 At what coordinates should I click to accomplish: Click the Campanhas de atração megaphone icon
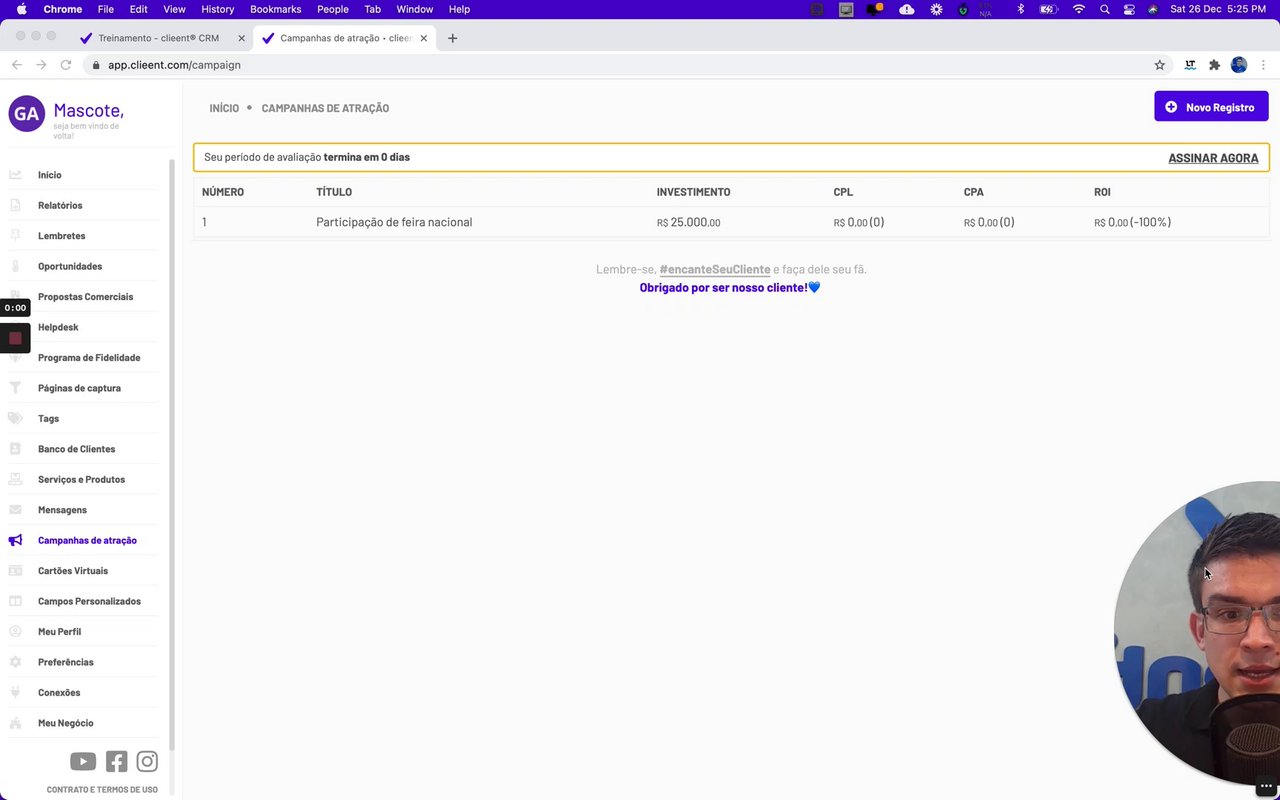click(x=15, y=540)
